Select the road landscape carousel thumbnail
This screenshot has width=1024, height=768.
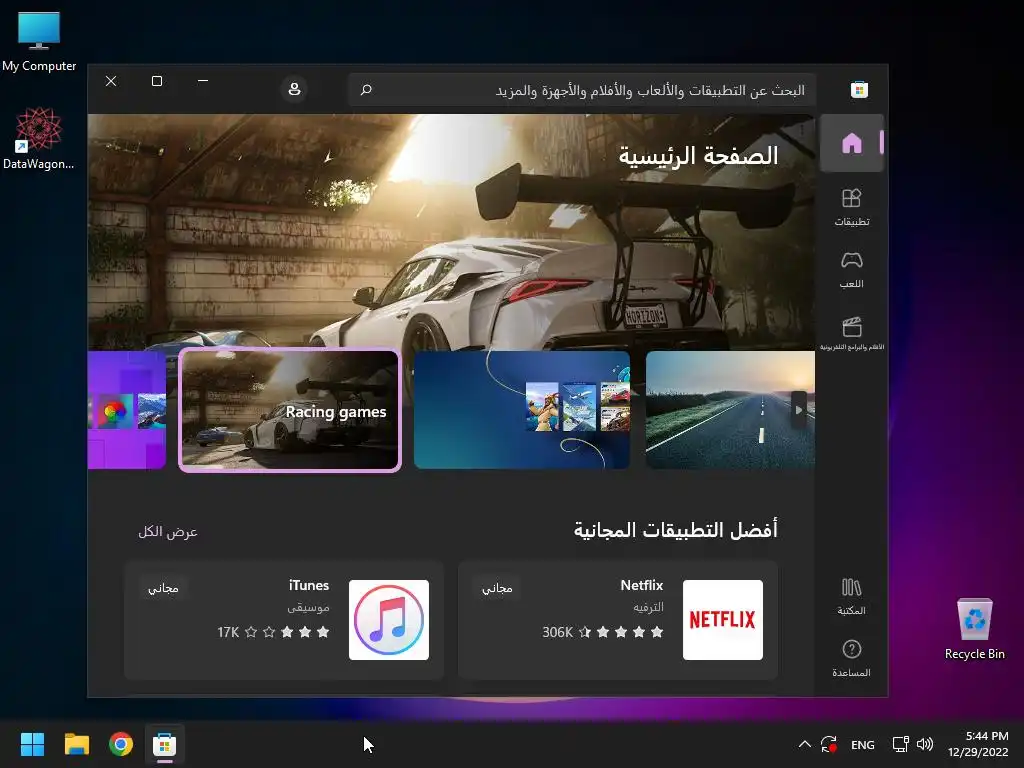click(x=729, y=410)
